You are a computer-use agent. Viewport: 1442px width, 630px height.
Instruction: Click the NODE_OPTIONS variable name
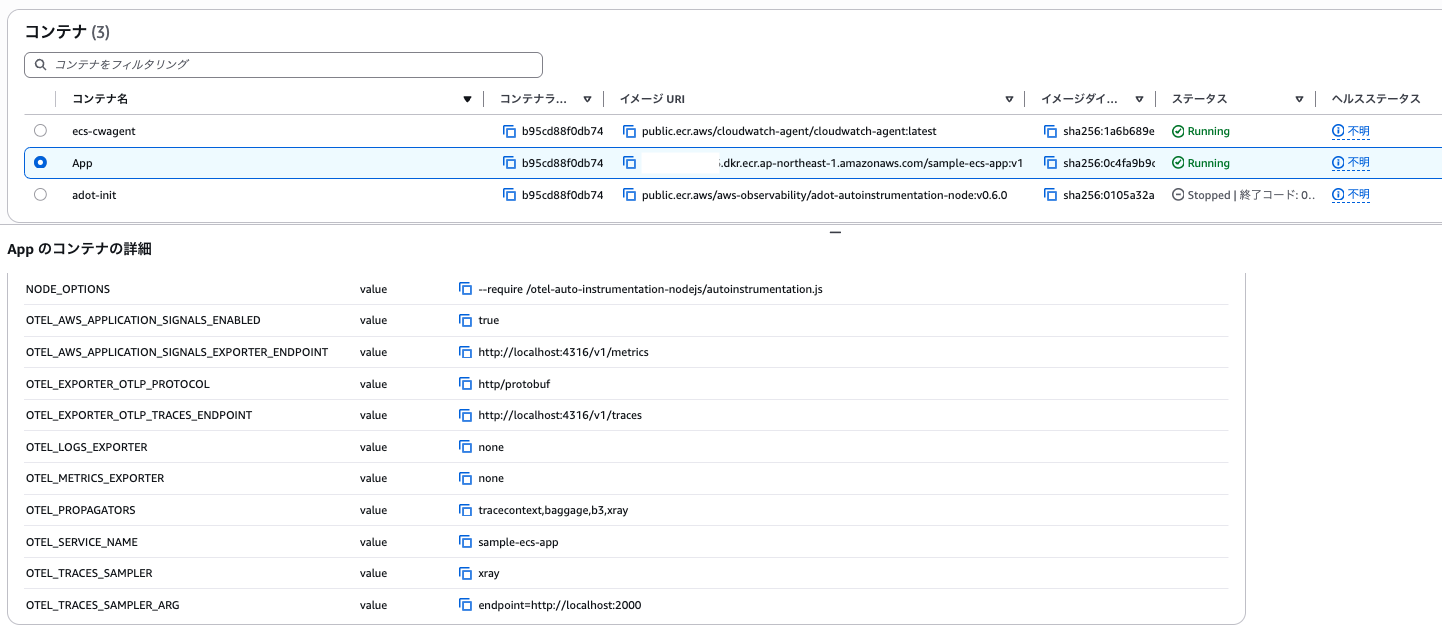tap(68, 289)
